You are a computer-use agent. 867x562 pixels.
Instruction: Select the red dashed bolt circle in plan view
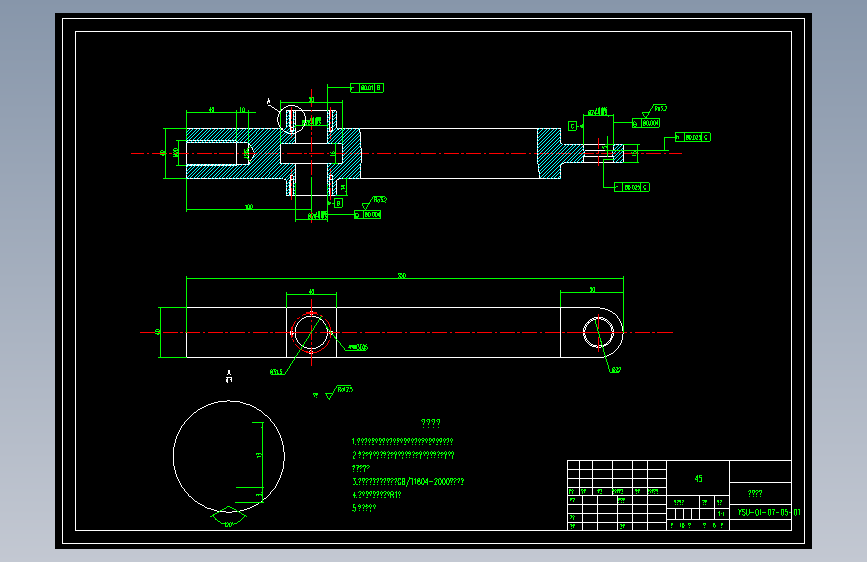(311, 332)
